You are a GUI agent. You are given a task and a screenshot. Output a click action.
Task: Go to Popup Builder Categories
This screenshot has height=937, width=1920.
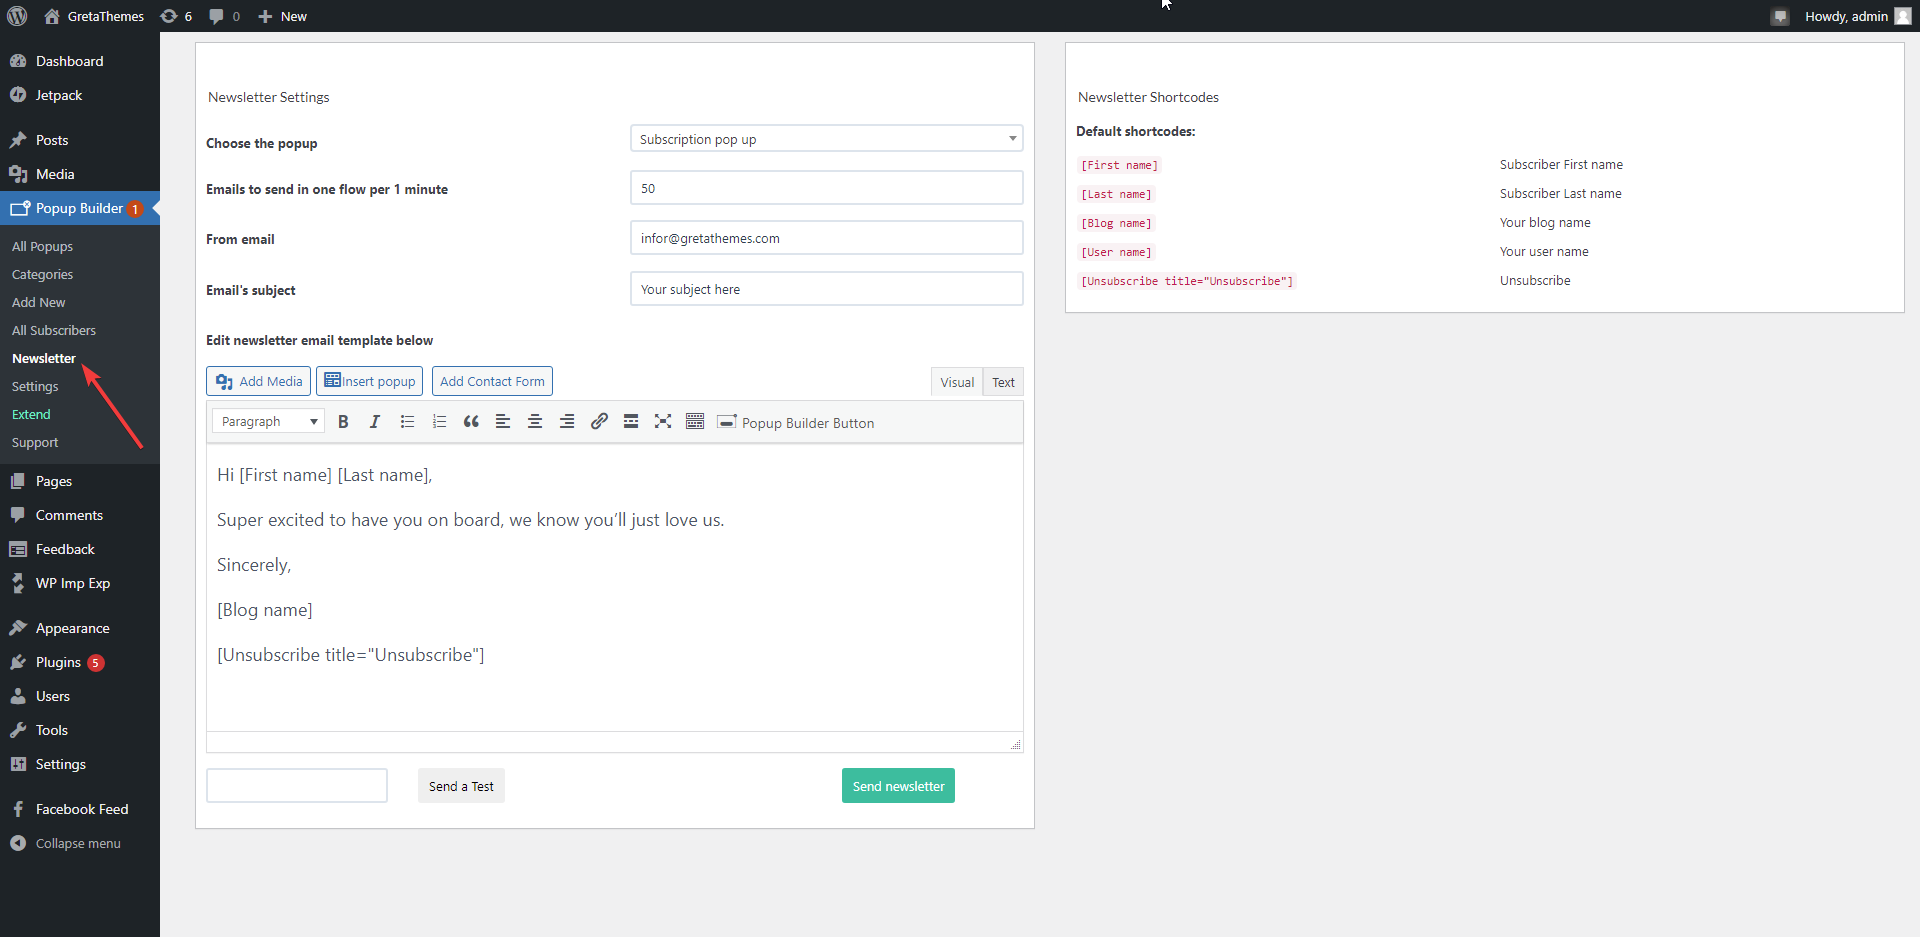pos(42,274)
